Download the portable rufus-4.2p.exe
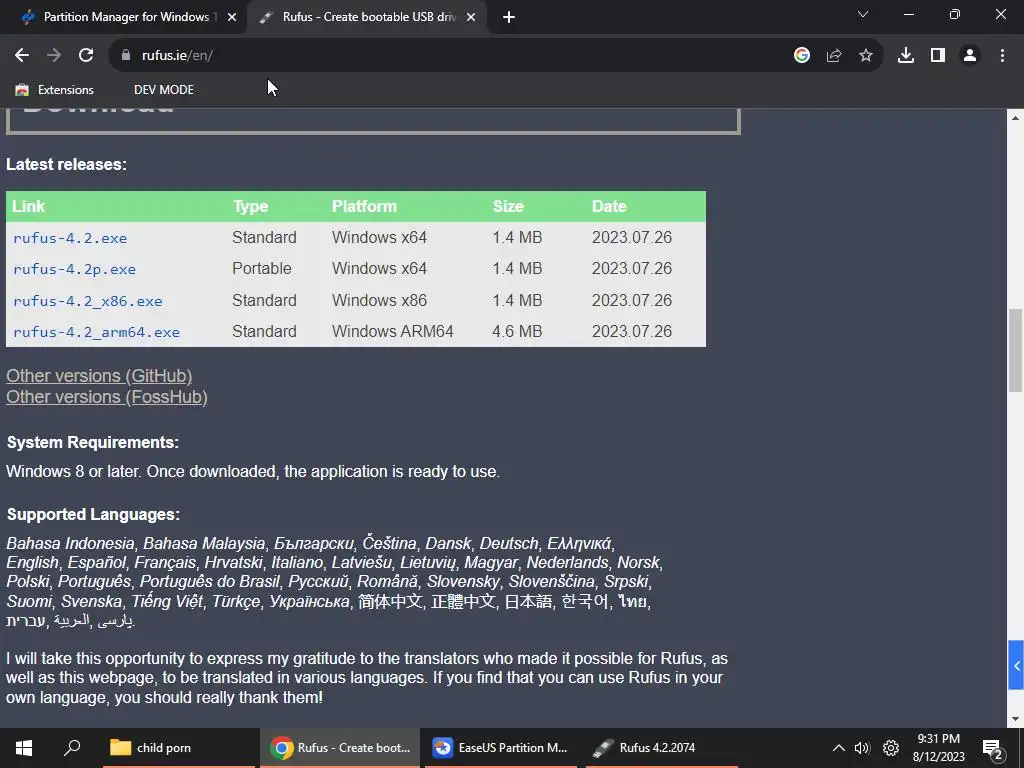1024x768 pixels. tap(74, 269)
